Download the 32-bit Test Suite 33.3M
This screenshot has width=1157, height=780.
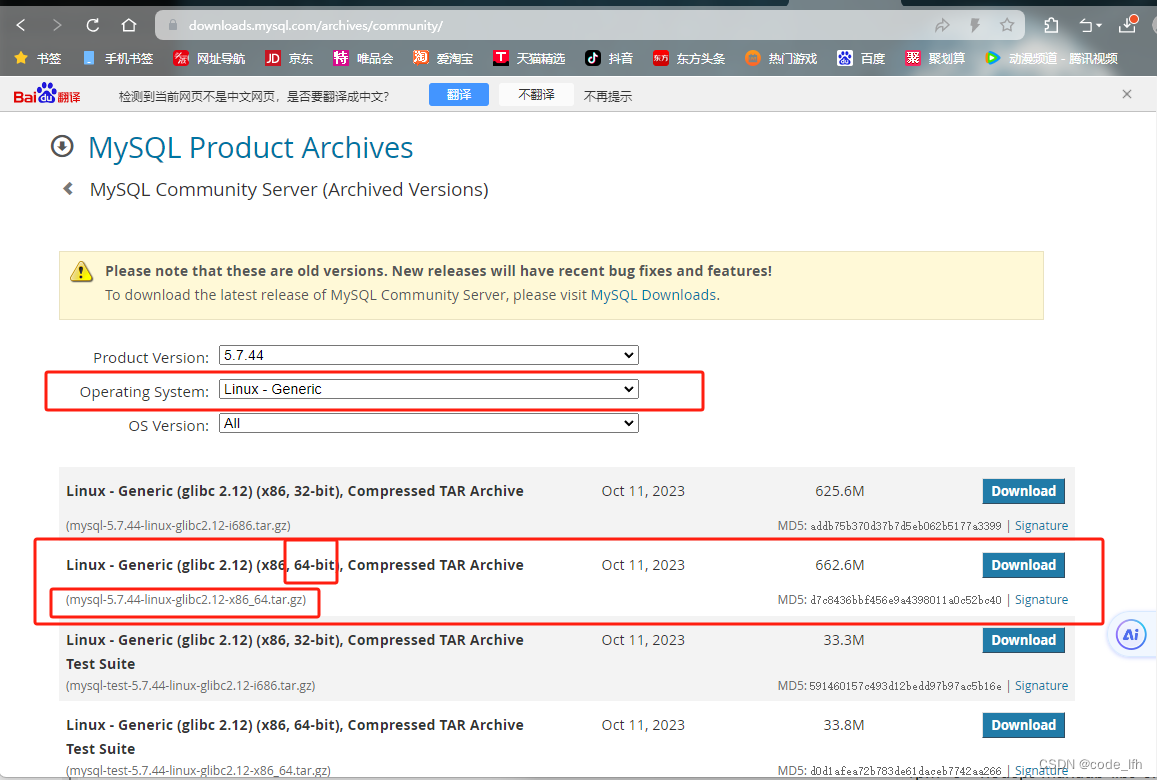pos(1023,640)
